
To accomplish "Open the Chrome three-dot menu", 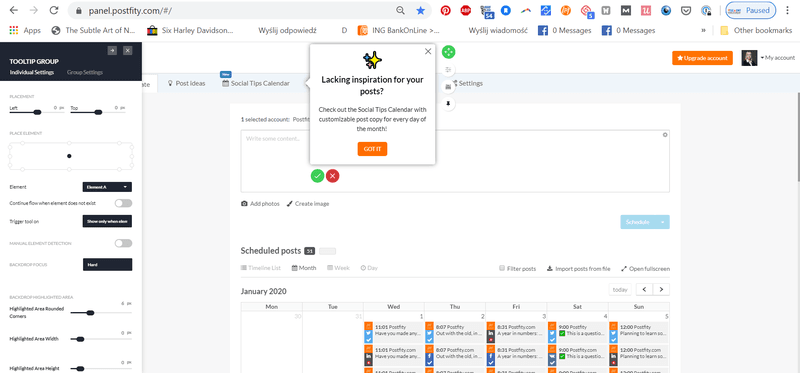I will tap(788, 10).
